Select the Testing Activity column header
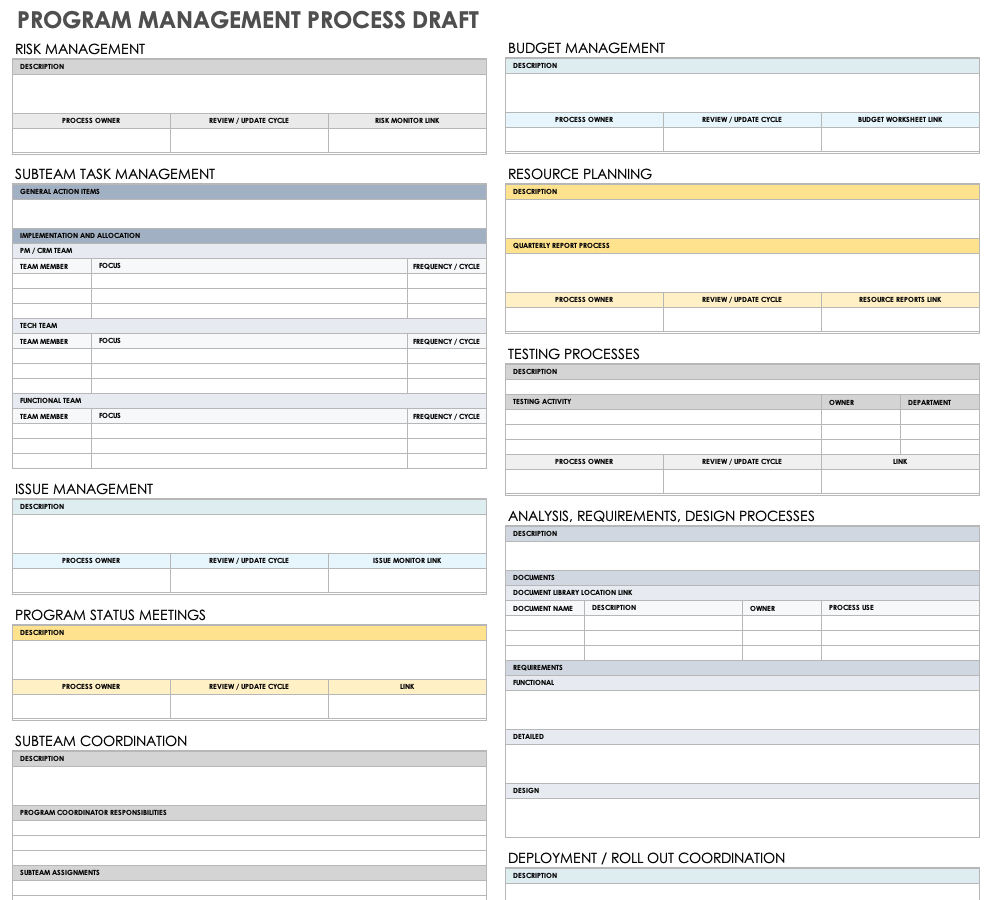This screenshot has height=900, width=992. (x=663, y=402)
